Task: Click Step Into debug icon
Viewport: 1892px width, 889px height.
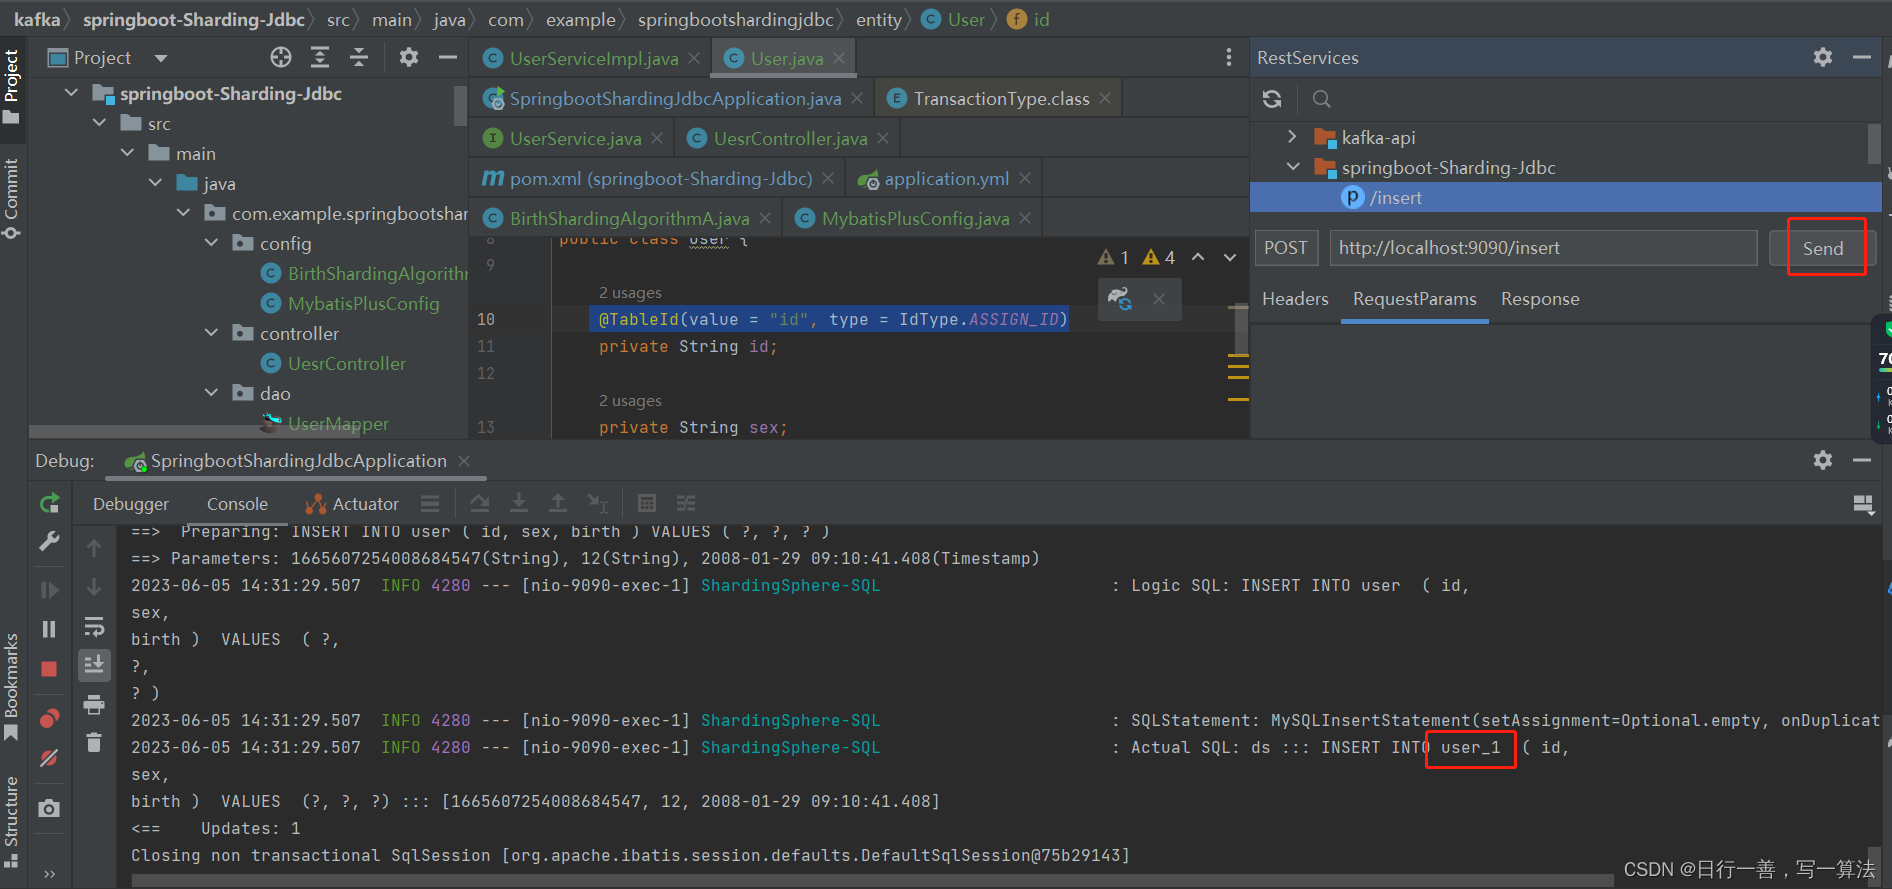Action: [x=519, y=503]
